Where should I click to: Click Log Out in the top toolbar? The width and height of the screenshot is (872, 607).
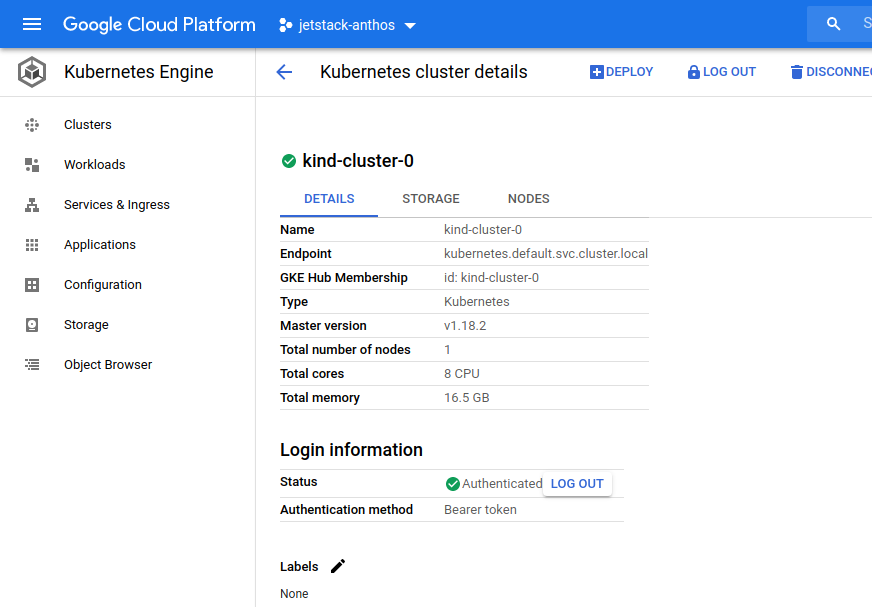tap(721, 72)
